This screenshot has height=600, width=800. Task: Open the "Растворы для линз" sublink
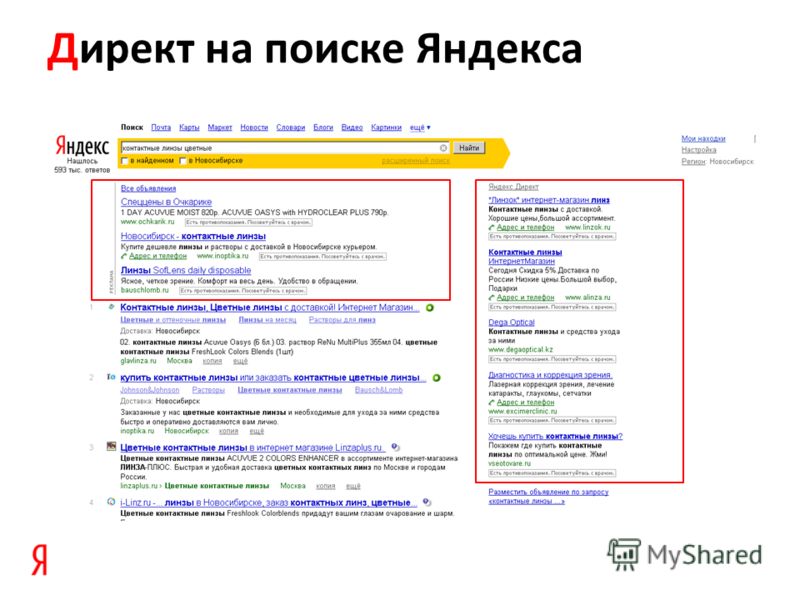click(342, 320)
